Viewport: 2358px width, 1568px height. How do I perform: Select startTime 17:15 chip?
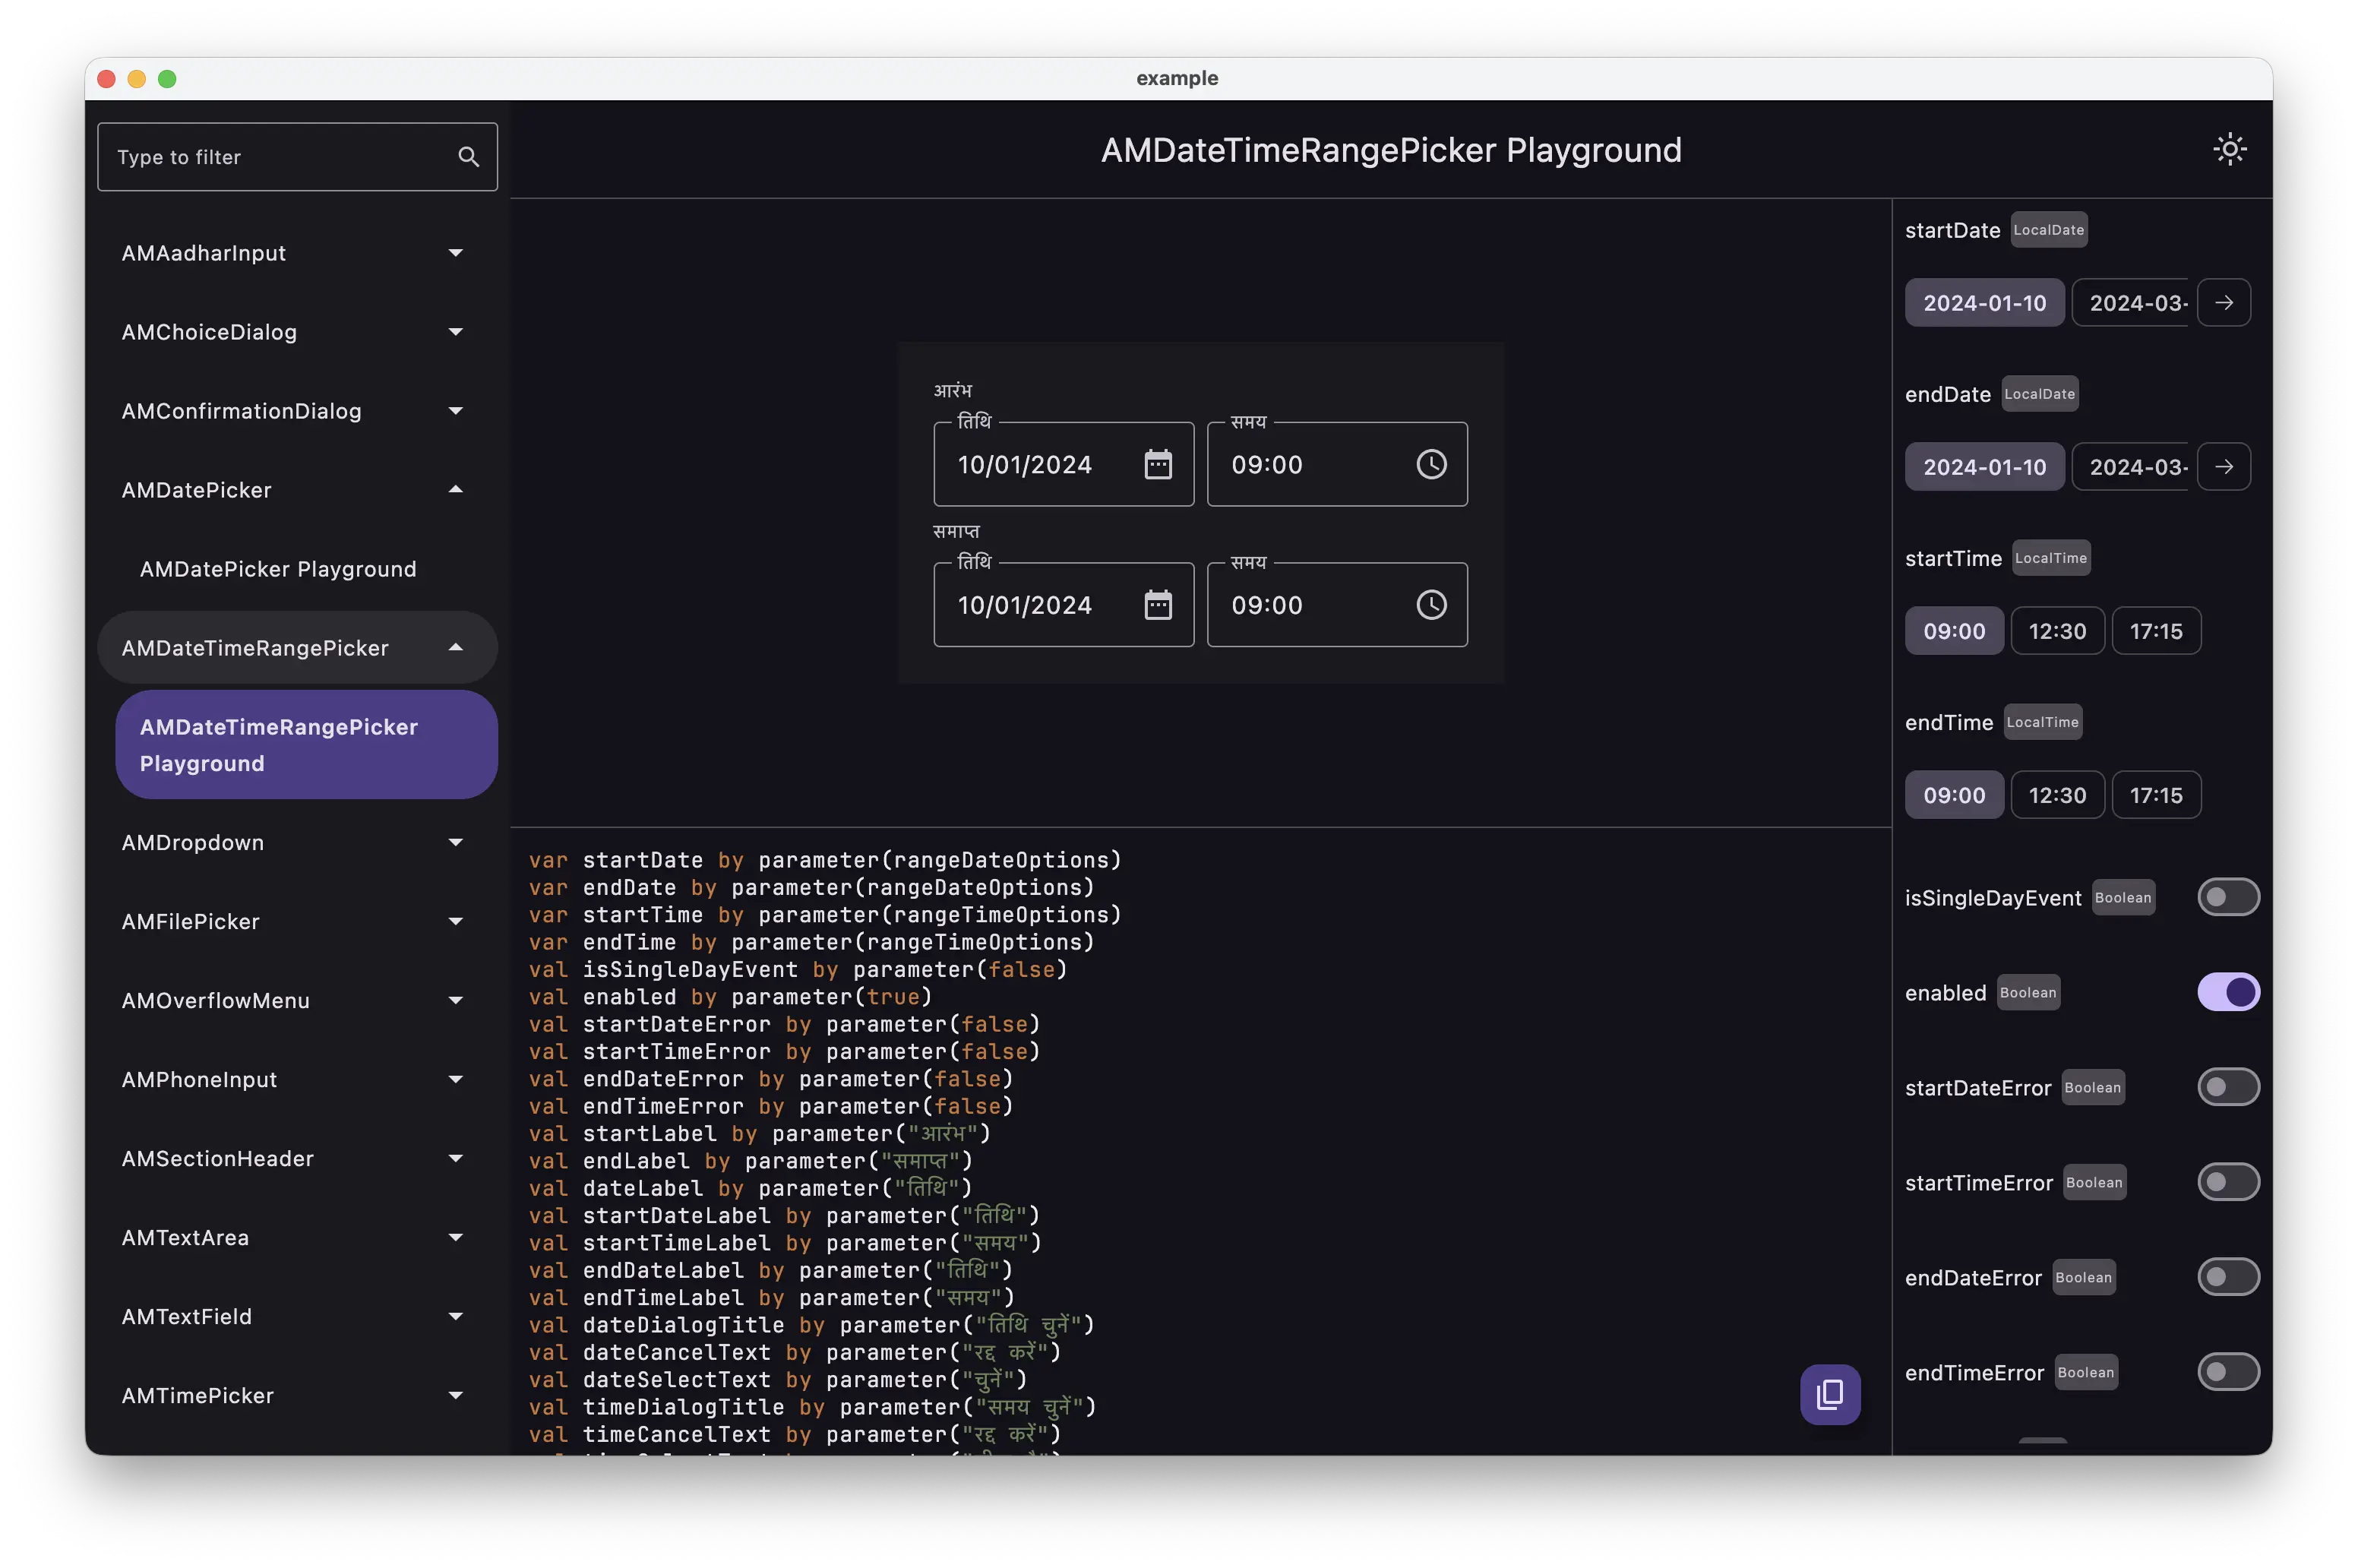click(2155, 631)
